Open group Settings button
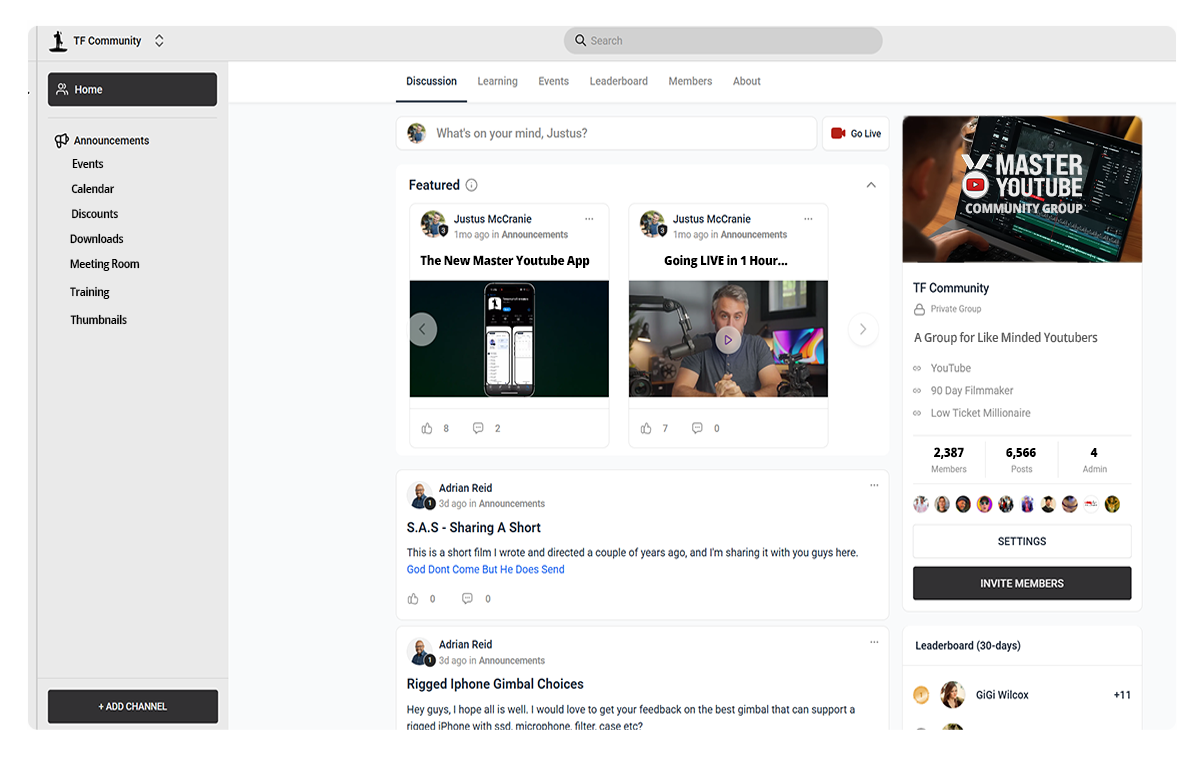Viewport: 1204px width, 757px height. pyautogui.click(x=1021, y=541)
